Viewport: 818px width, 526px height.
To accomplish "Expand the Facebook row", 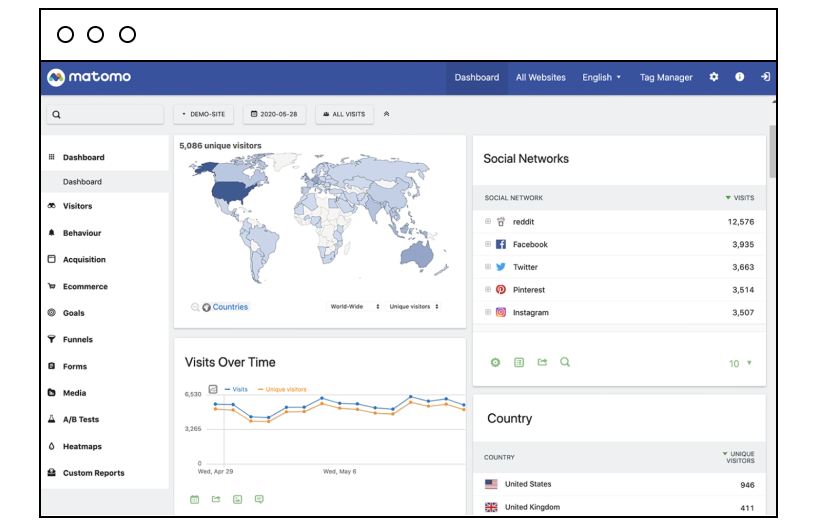I will coord(488,244).
